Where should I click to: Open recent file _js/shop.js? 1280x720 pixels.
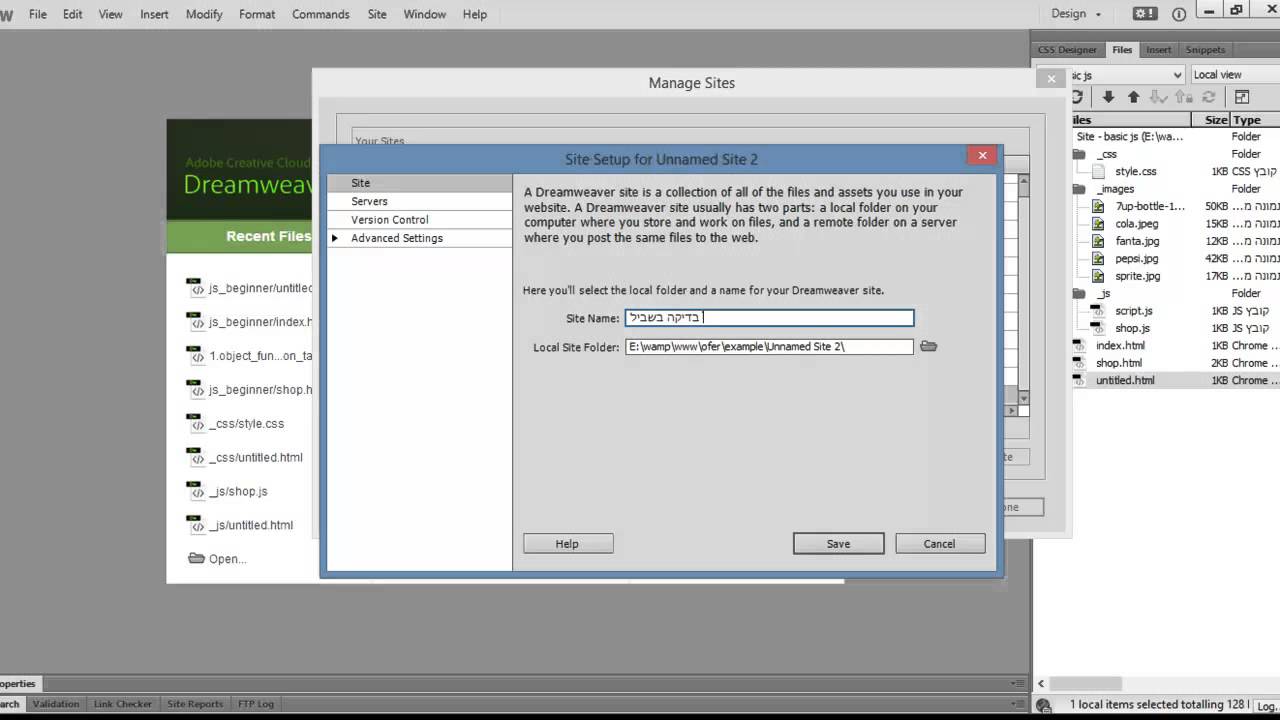(x=238, y=491)
